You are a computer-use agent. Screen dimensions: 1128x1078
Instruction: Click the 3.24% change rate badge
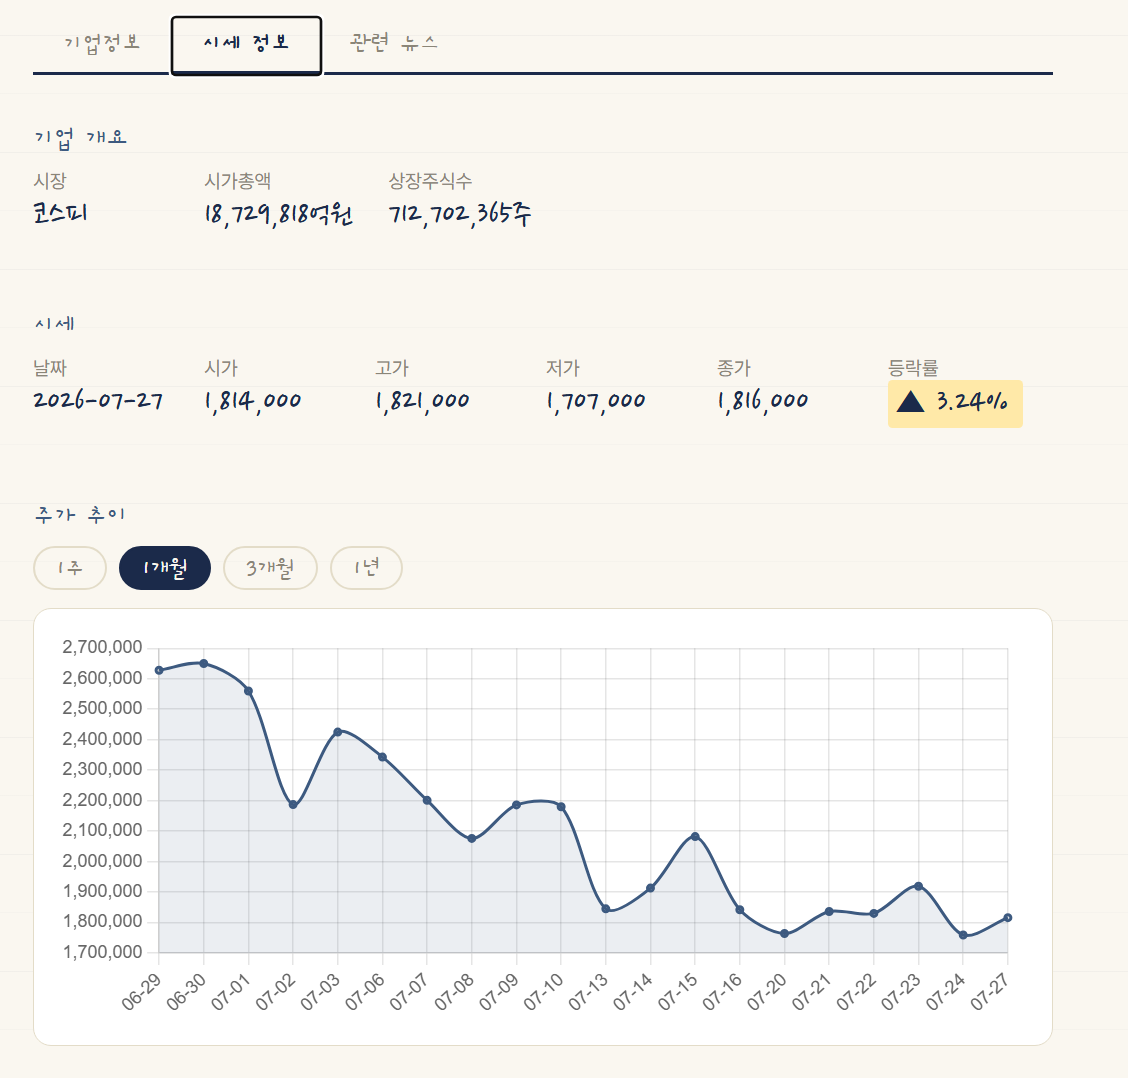[955, 404]
